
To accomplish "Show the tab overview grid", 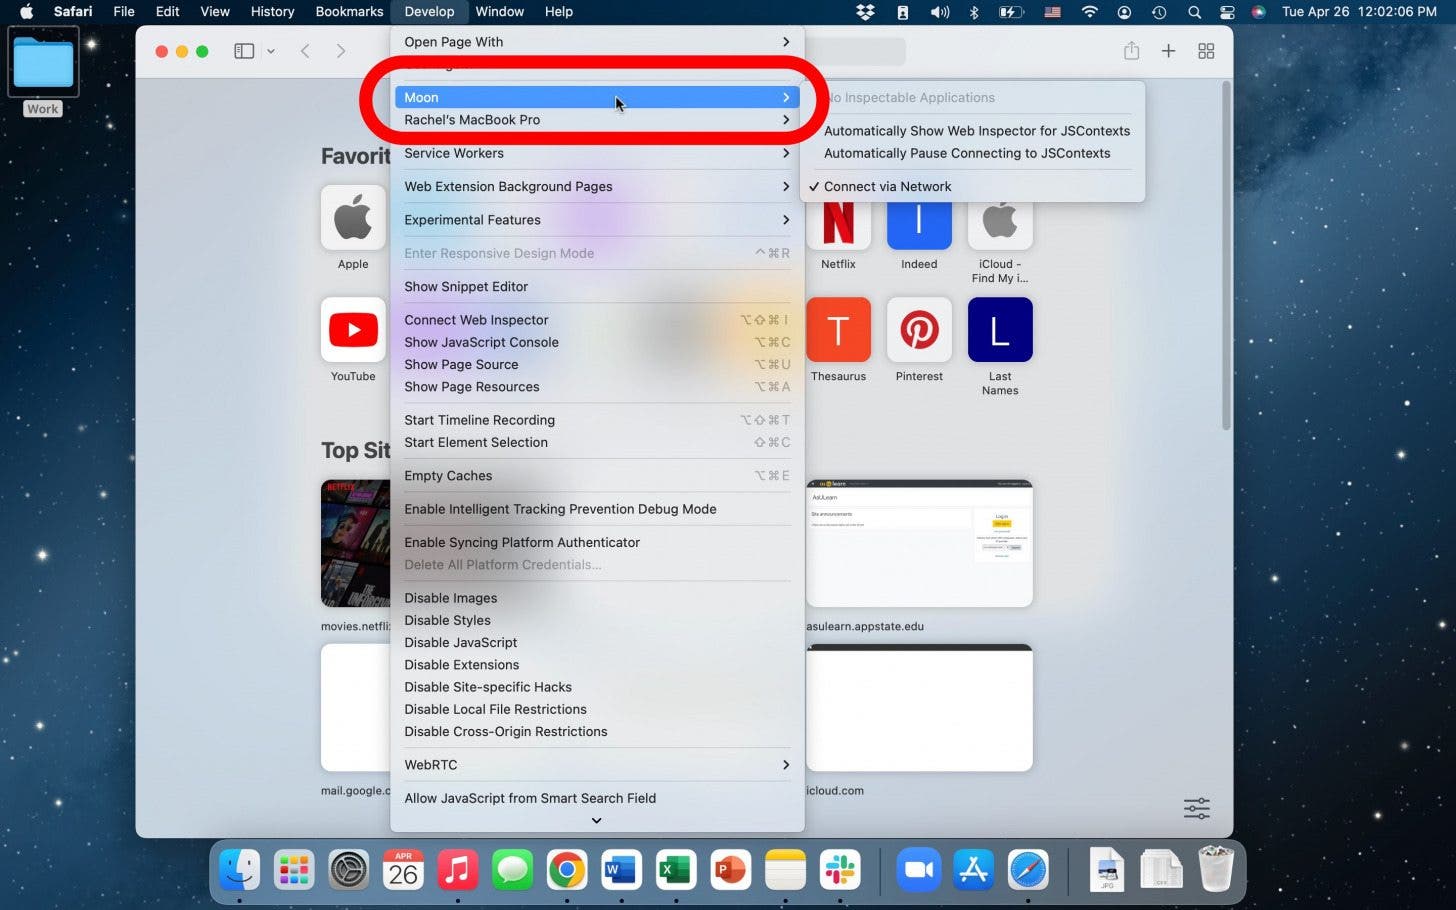I will coord(1206,51).
